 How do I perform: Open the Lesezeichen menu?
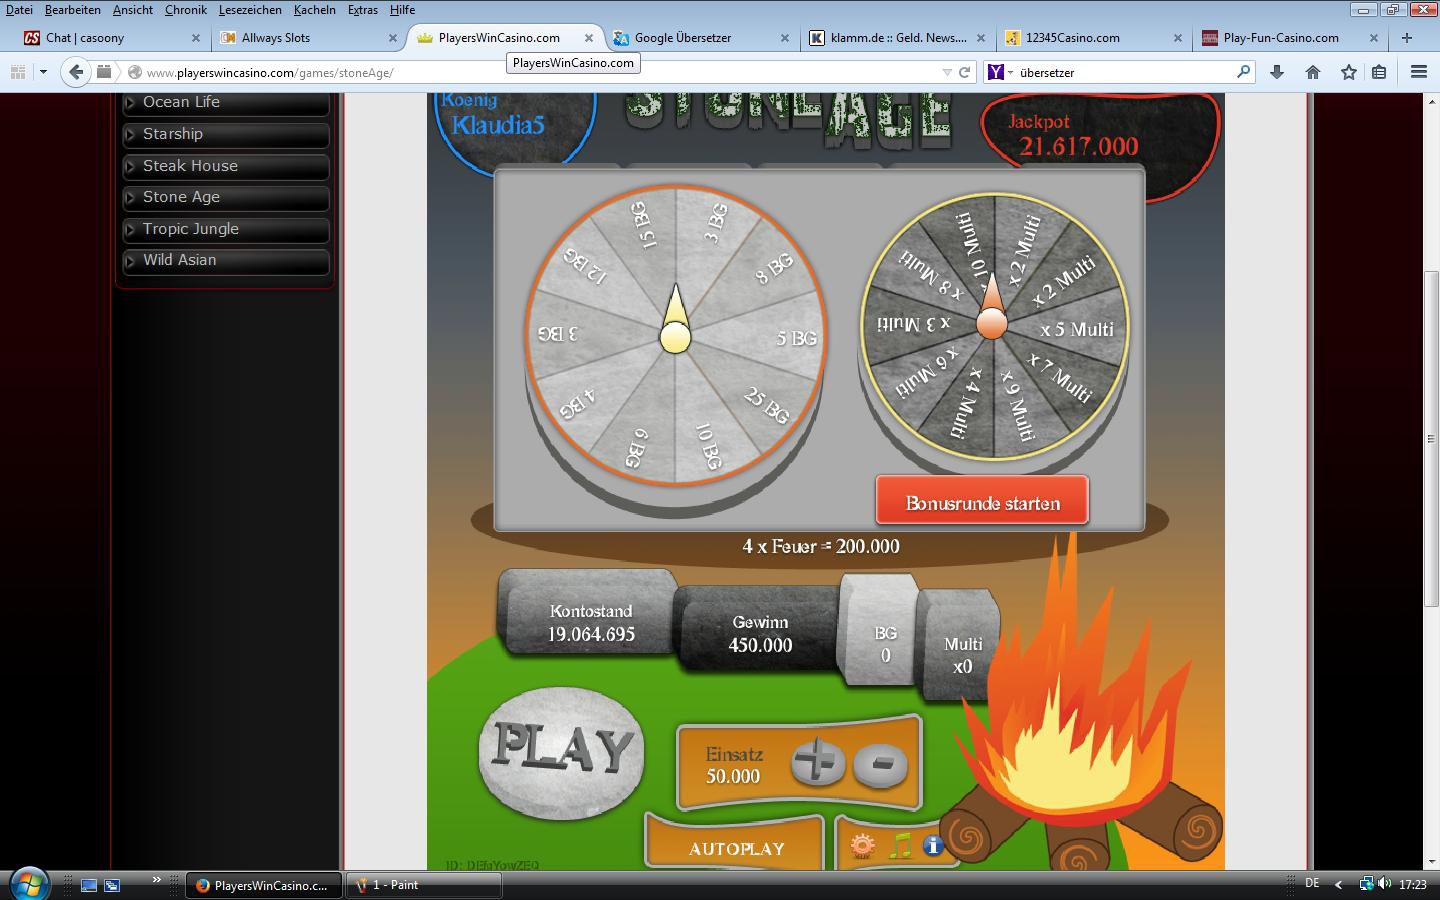pos(250,10)
